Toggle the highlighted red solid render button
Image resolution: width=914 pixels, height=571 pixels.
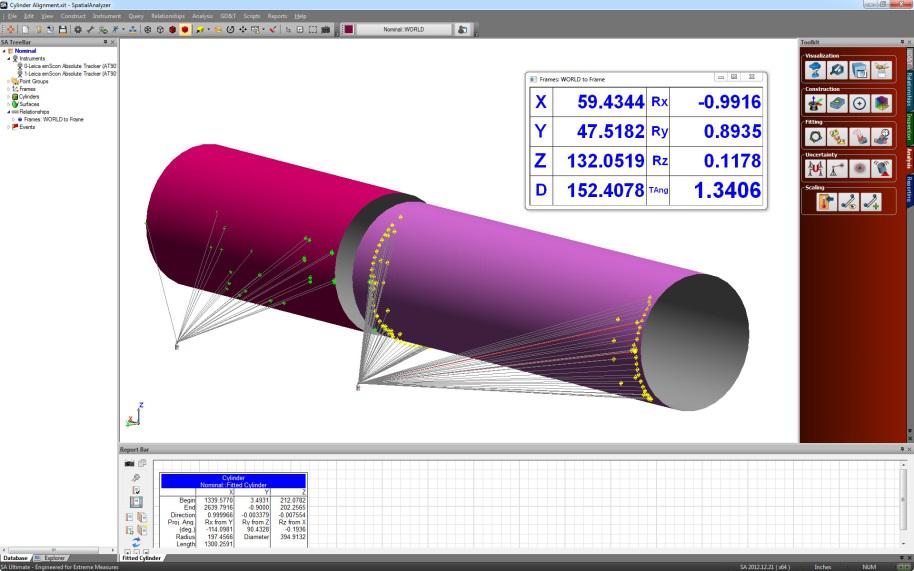(x=186, y=30)
